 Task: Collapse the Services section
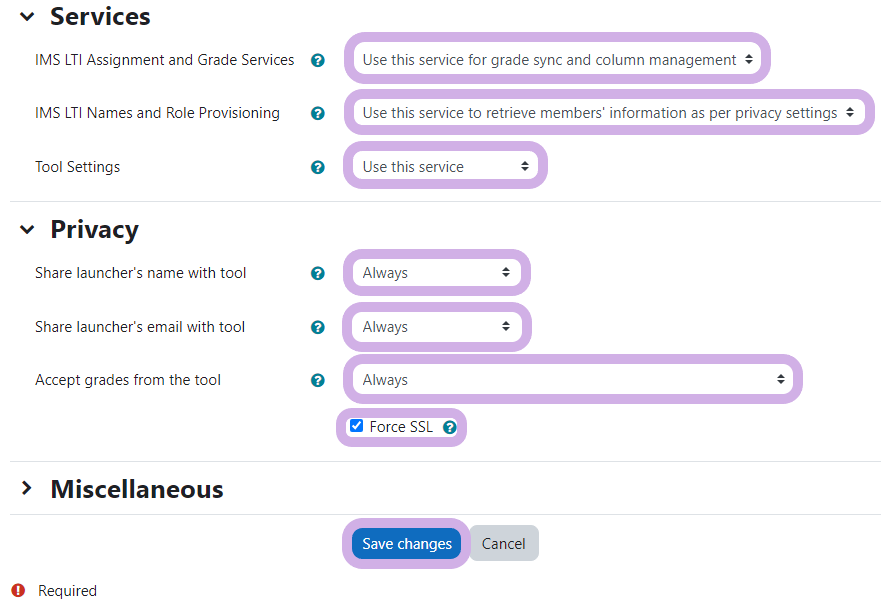(27, 17)
